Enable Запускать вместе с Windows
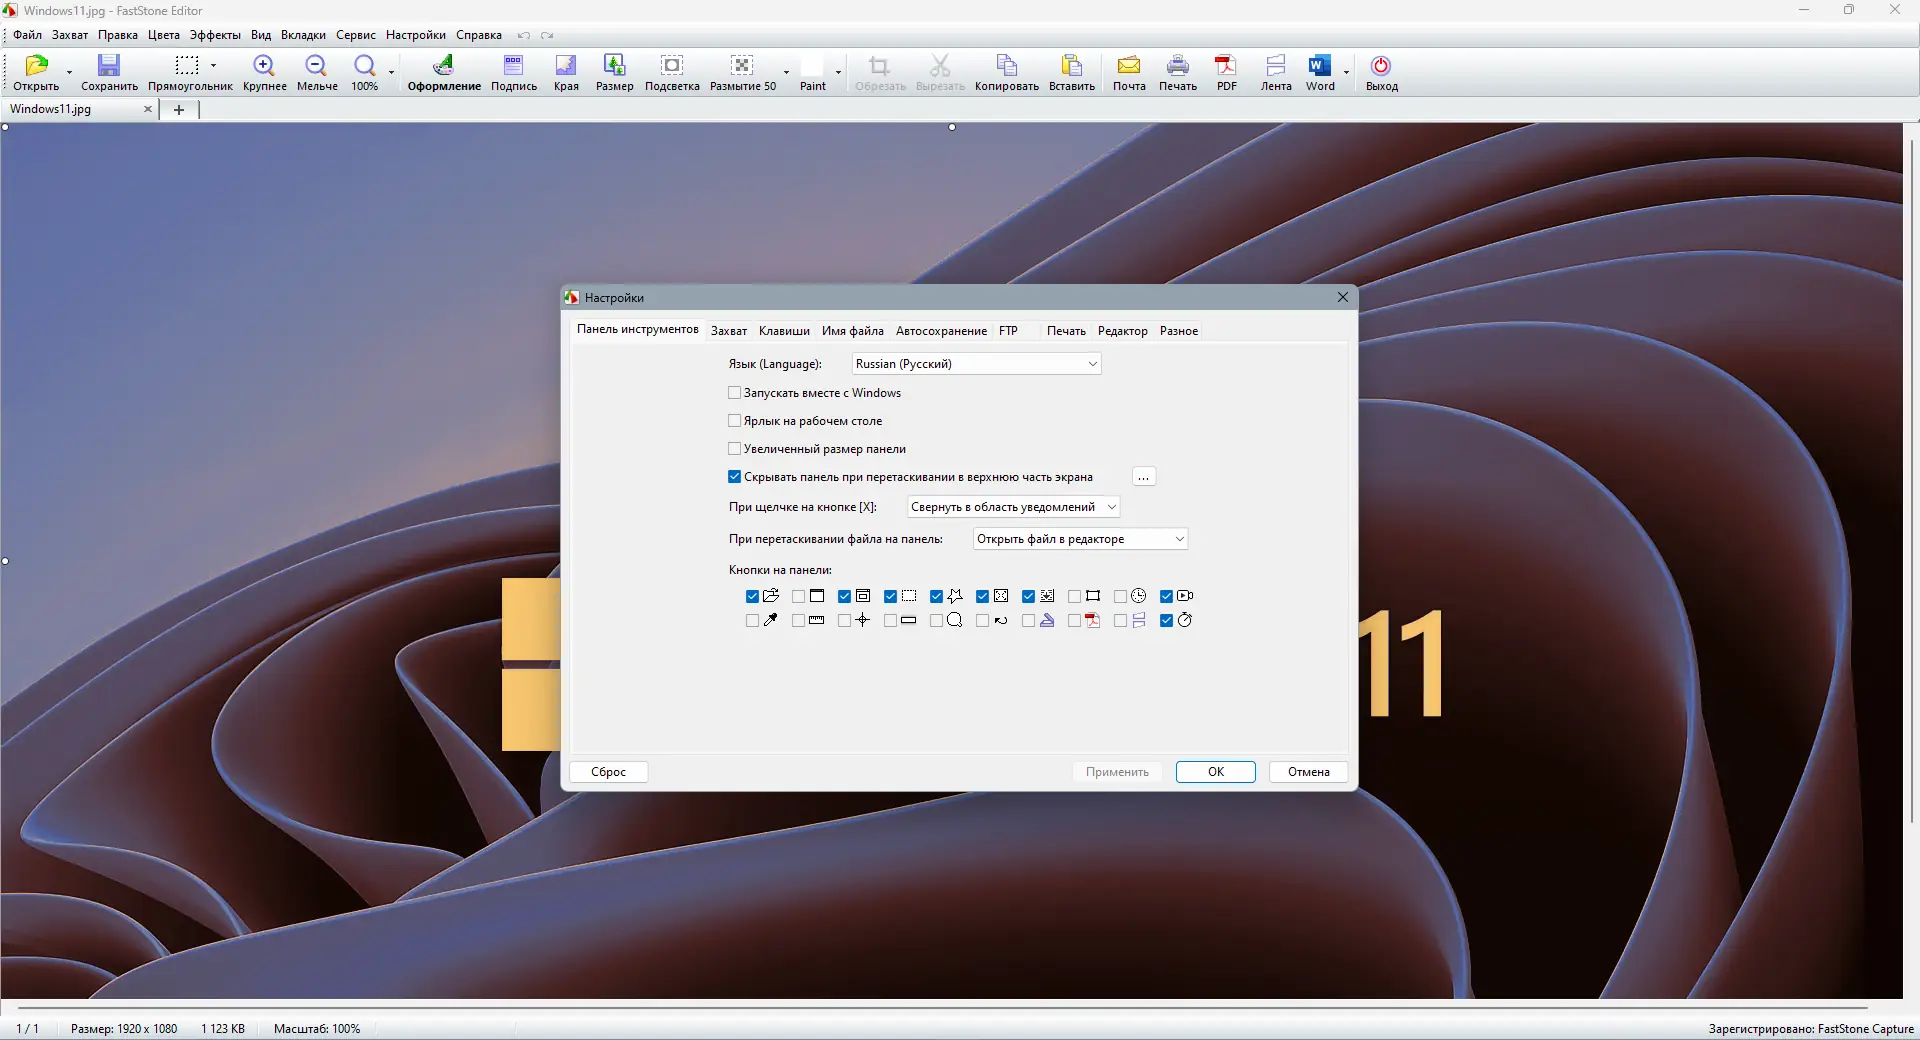 pos(735,393)
